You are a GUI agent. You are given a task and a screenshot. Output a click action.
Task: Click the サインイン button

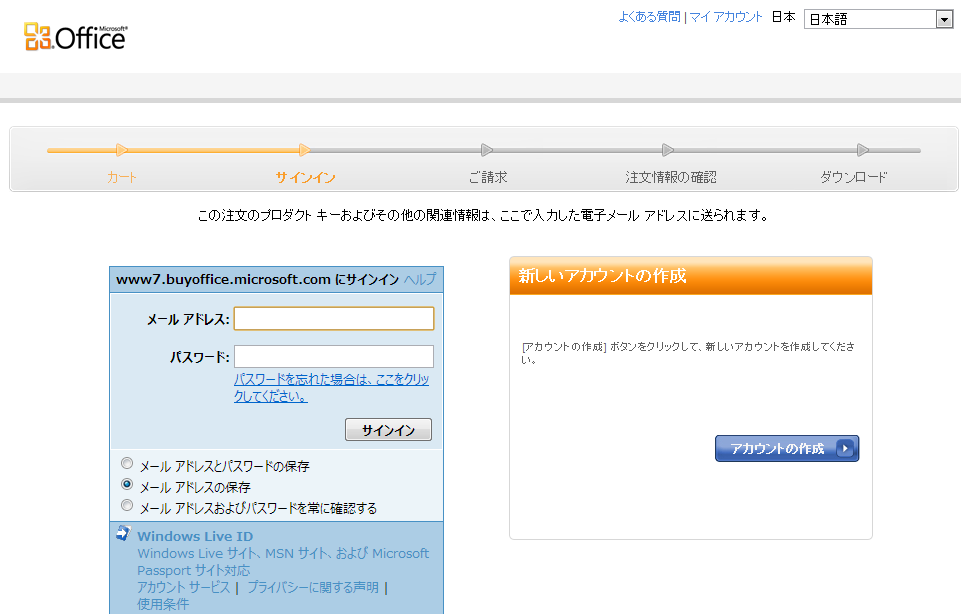pyautogui.click(x=389, y=430)
